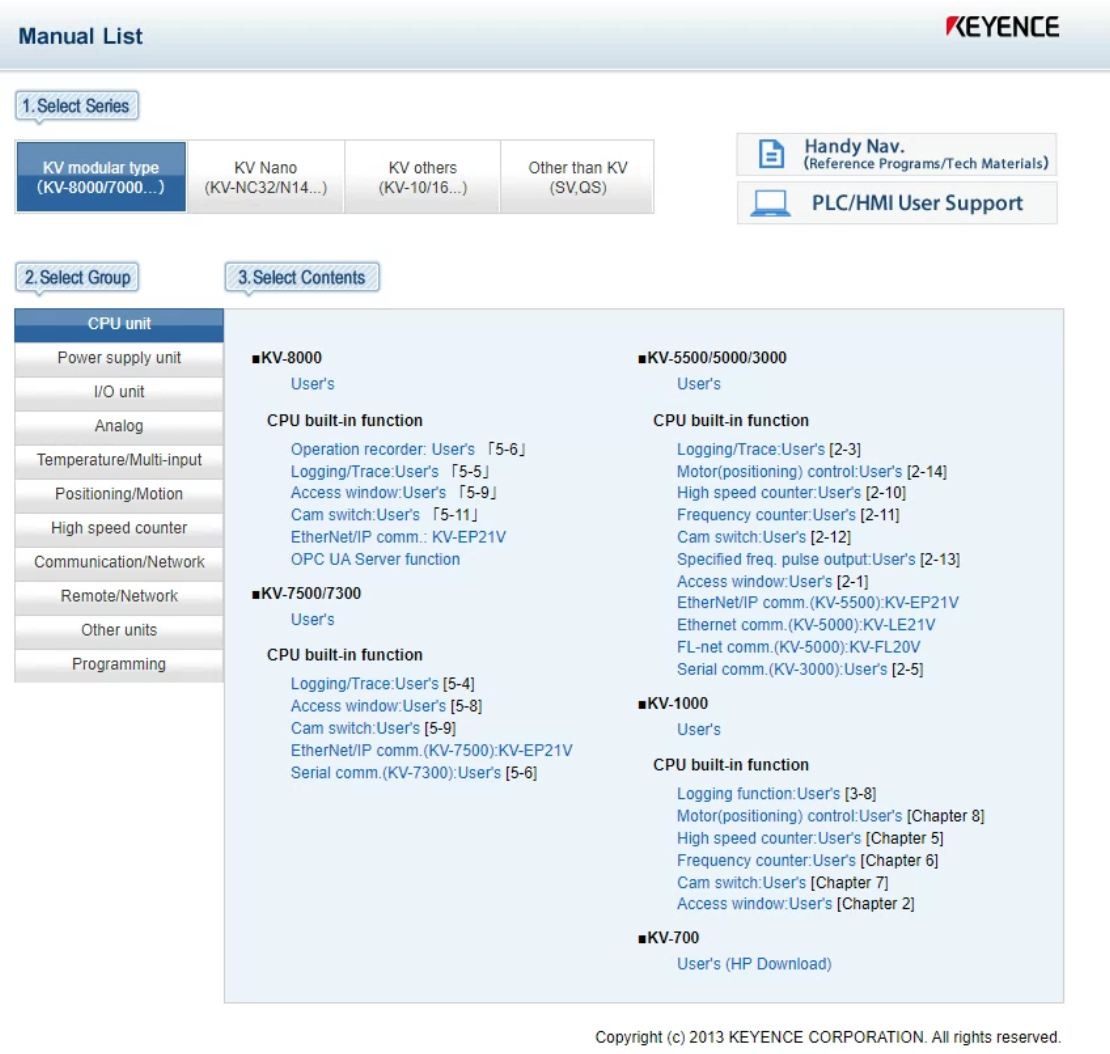Open the KV-5500/5000/3000 User's manual link
Image resolution: width=1110 pixels, height=1054 pixels.
(699, 384)
